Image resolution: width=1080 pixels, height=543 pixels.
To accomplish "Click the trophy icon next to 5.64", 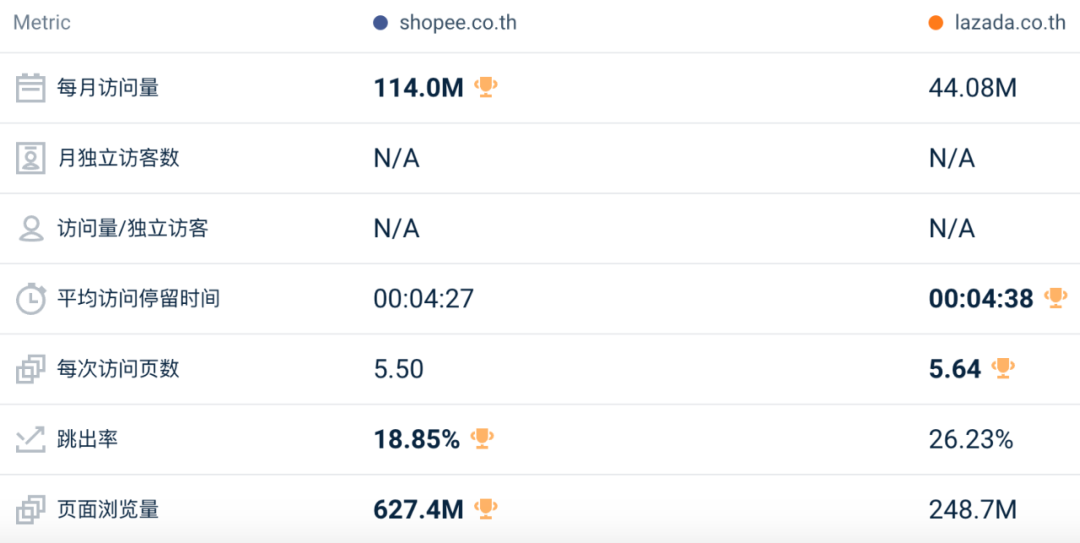I will tap(1003, 369).
